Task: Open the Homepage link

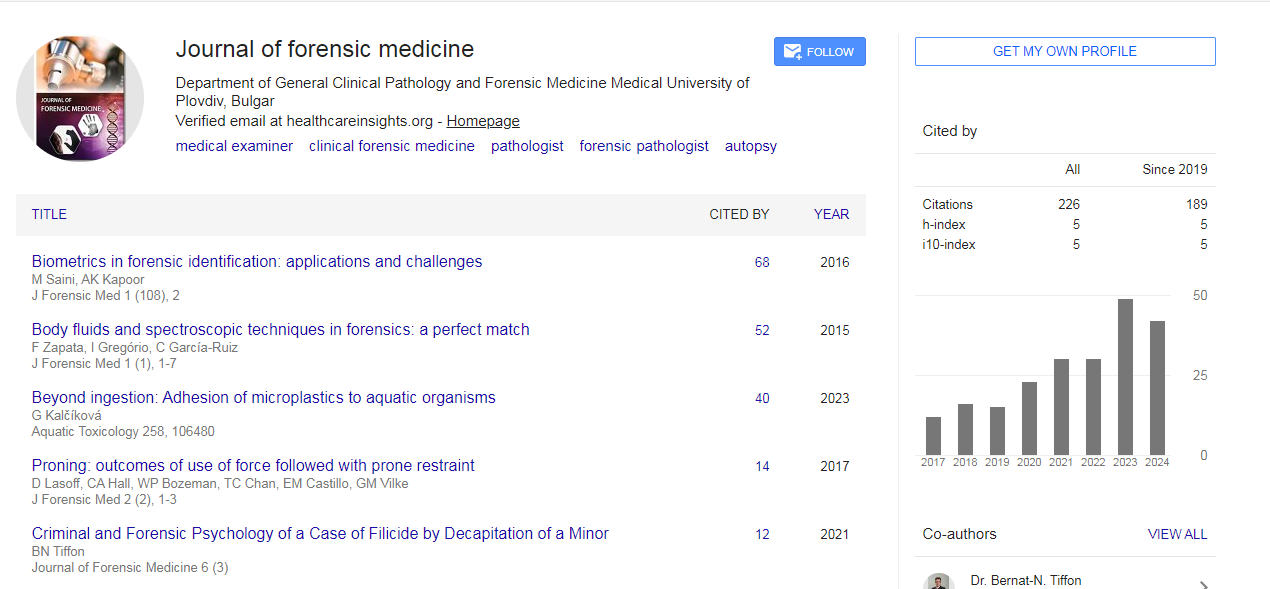Action: click(483, 121)
